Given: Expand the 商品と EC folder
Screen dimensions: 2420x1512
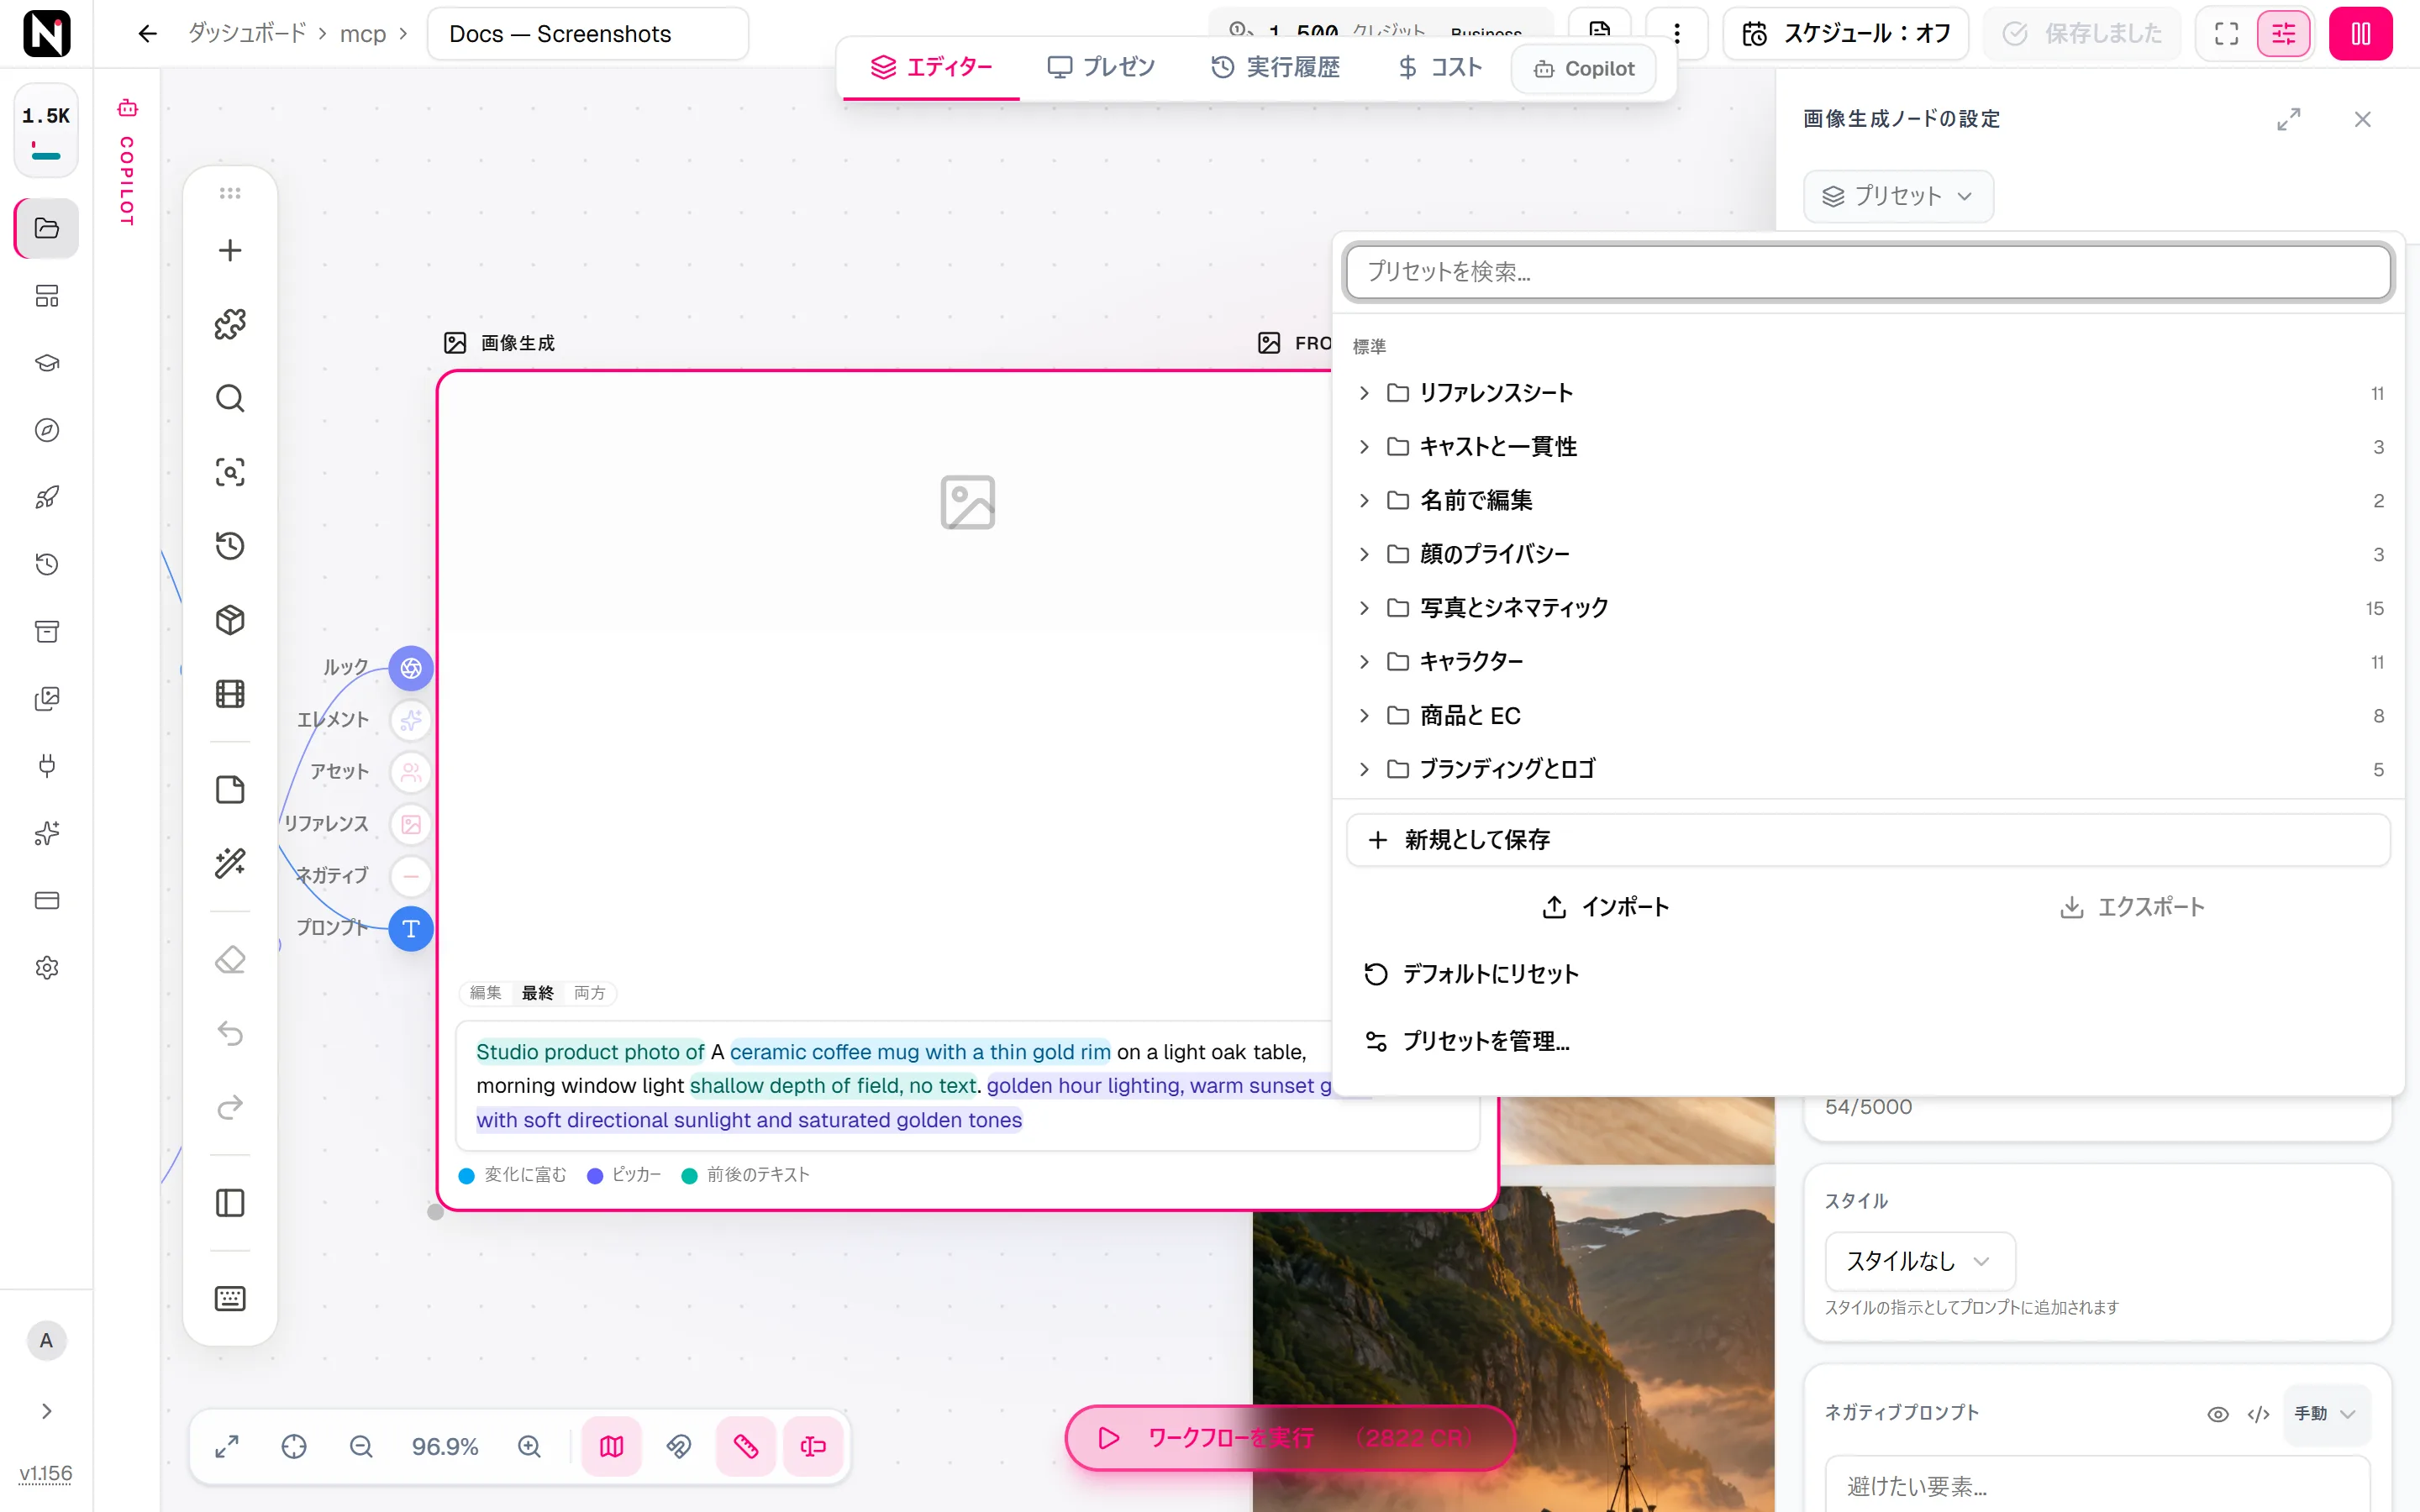Looking at the screenshot, I should (x=1867, y=716).
